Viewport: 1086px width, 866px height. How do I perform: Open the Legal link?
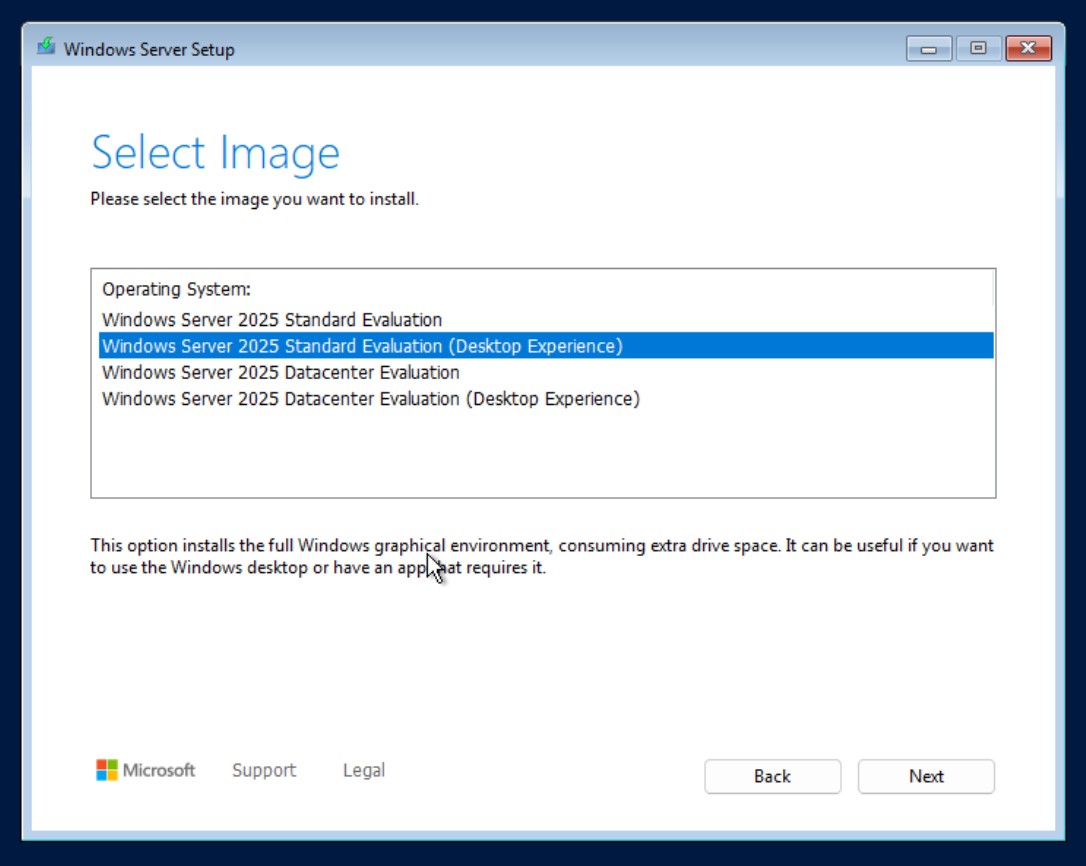(x=364, y=770)
